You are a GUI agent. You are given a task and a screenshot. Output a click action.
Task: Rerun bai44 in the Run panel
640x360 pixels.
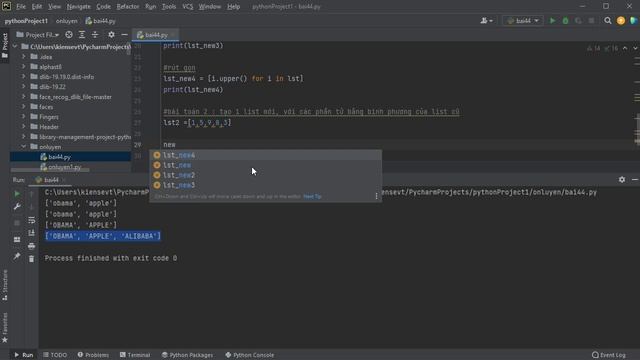17,194
